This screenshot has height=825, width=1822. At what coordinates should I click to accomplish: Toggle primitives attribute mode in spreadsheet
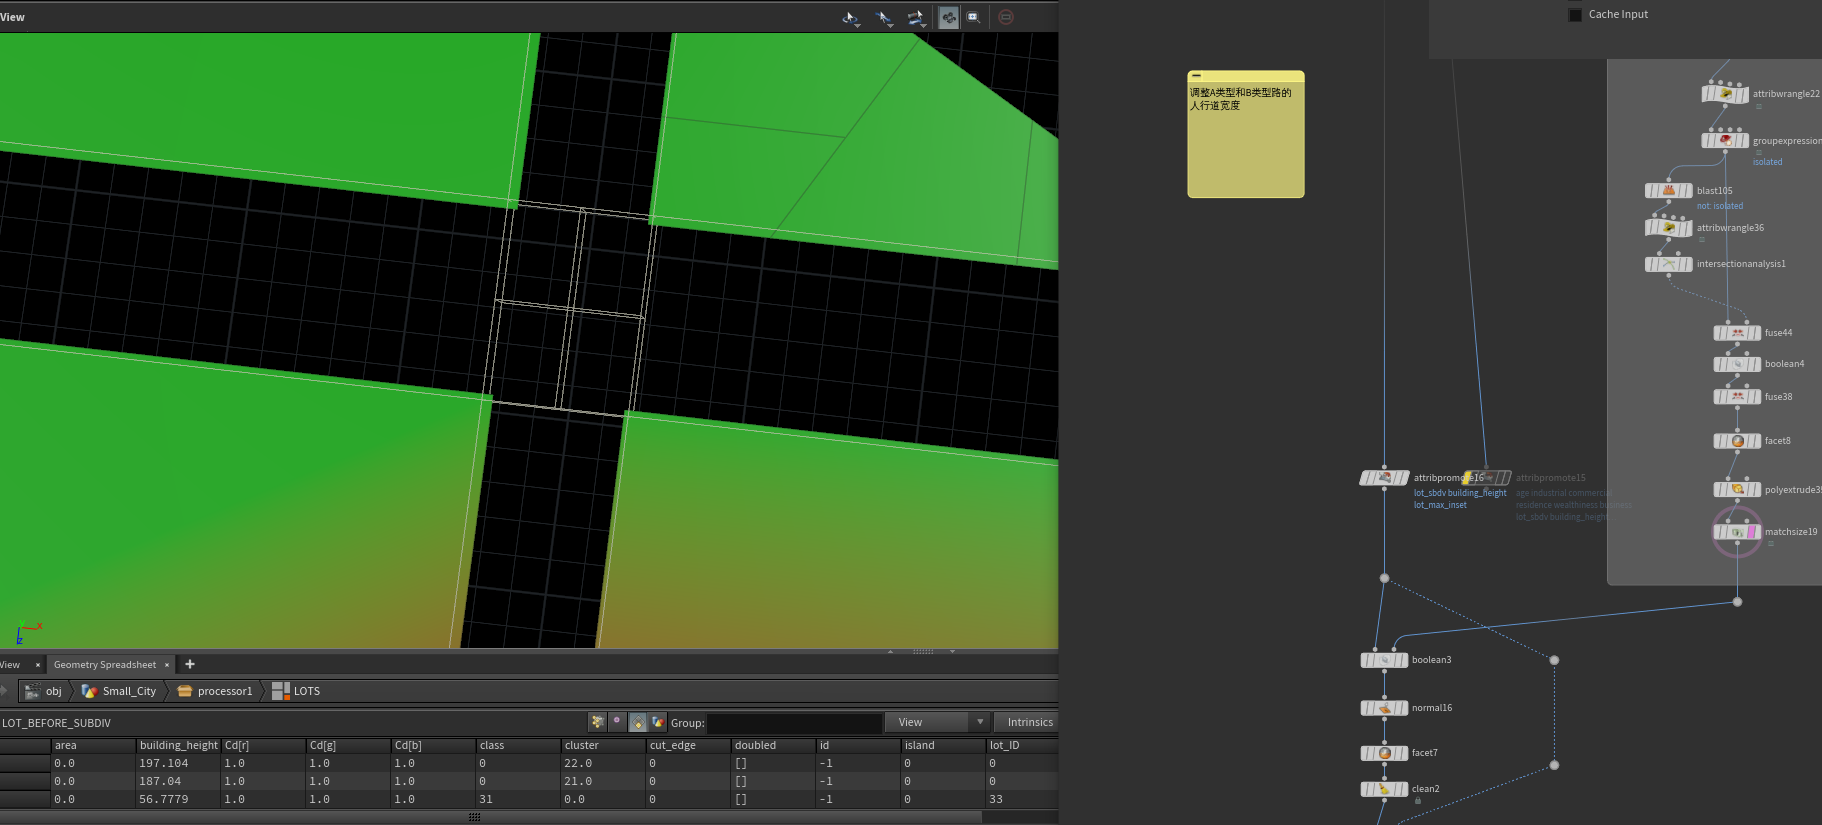tap(638, 722)
